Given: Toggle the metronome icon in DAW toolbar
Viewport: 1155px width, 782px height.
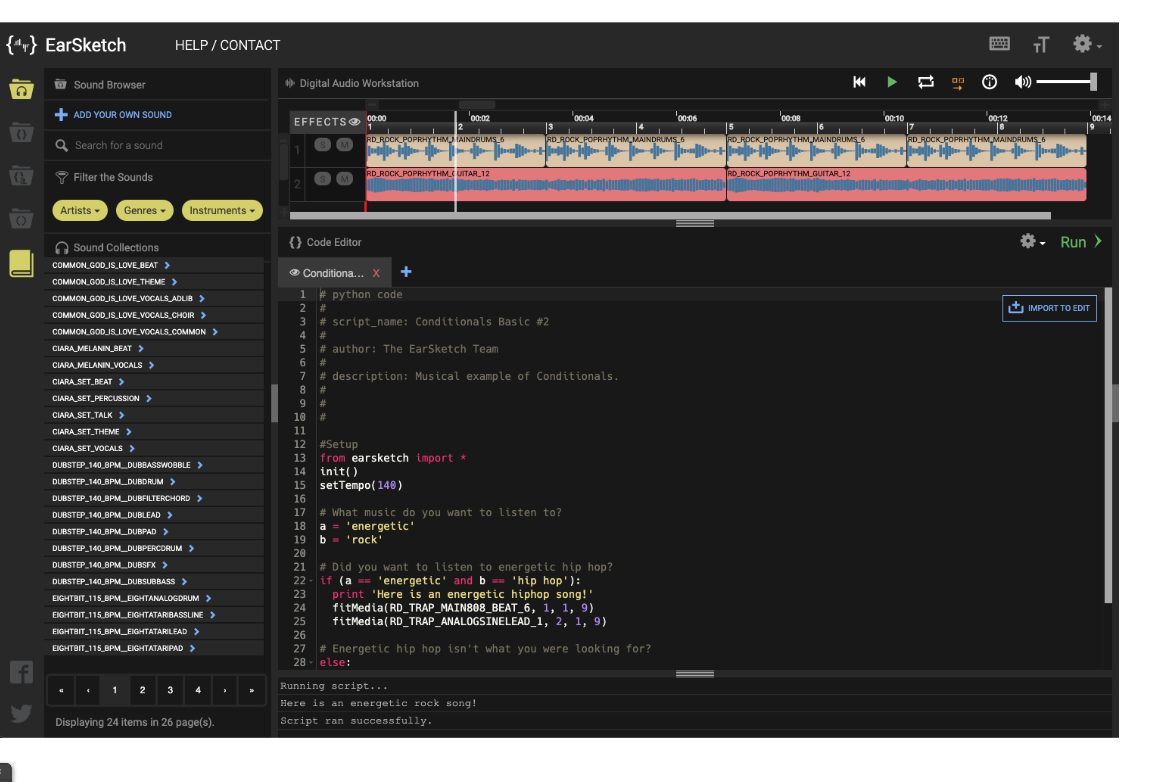Looking at the screenshot, I should point(989,83).
